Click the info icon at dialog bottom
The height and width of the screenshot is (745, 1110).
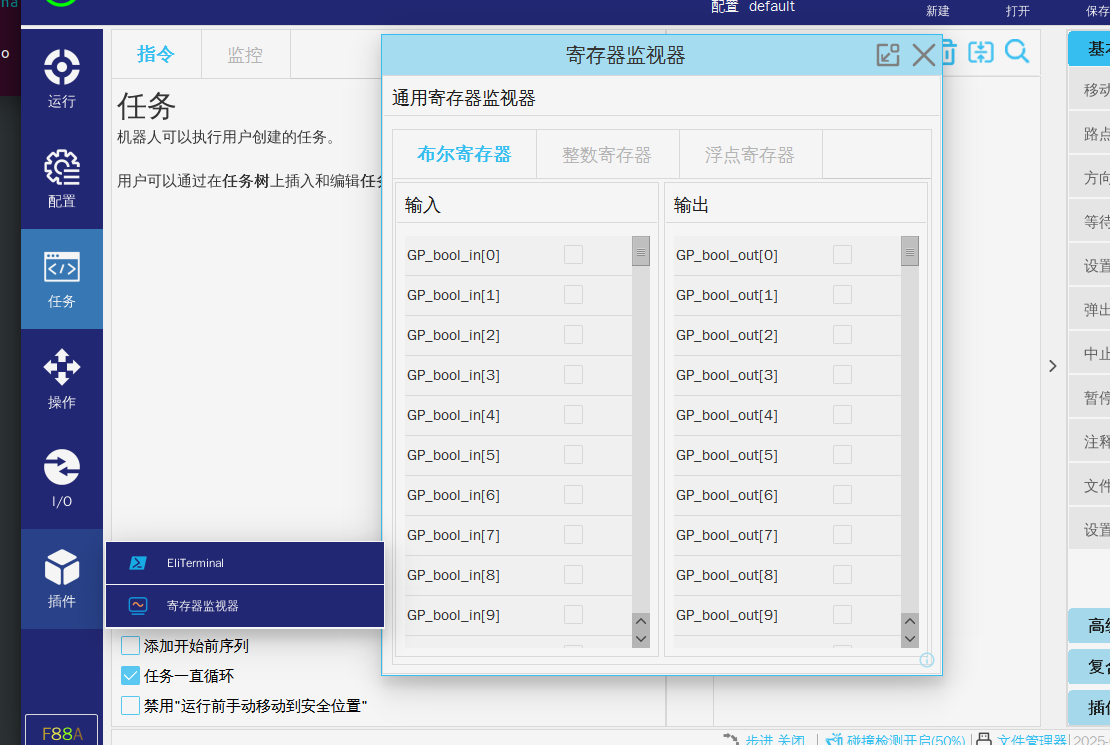926,660
